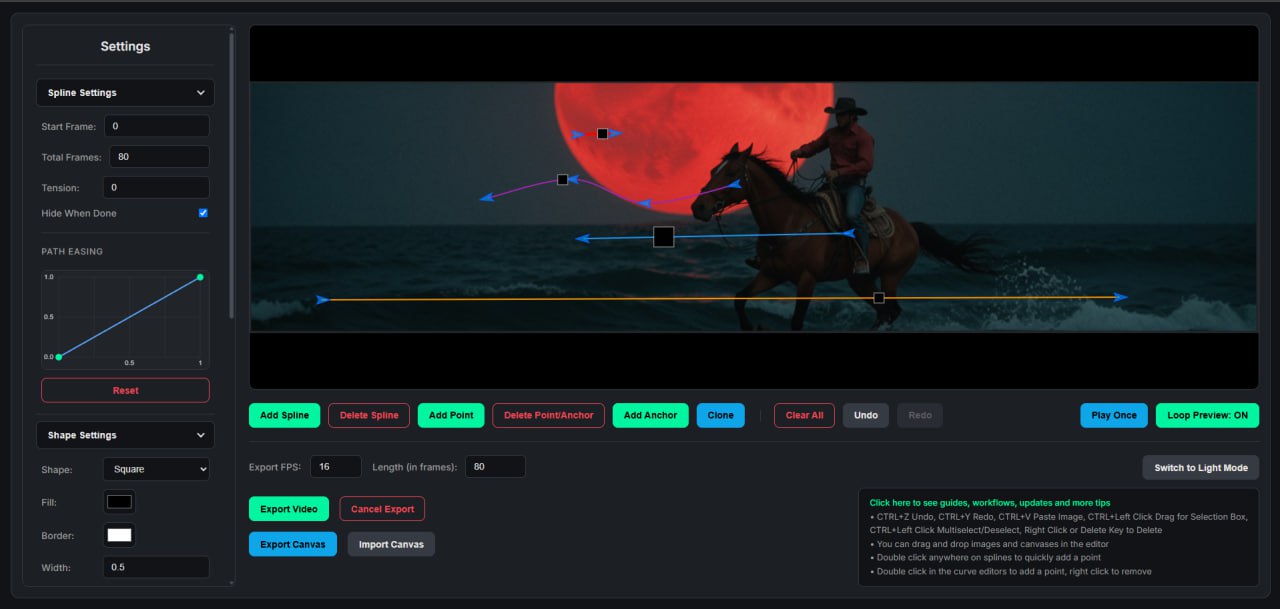Click the square point on the purple spline
The height and width of the screenshot is (609, 1280).
click(x=562, y=180)
